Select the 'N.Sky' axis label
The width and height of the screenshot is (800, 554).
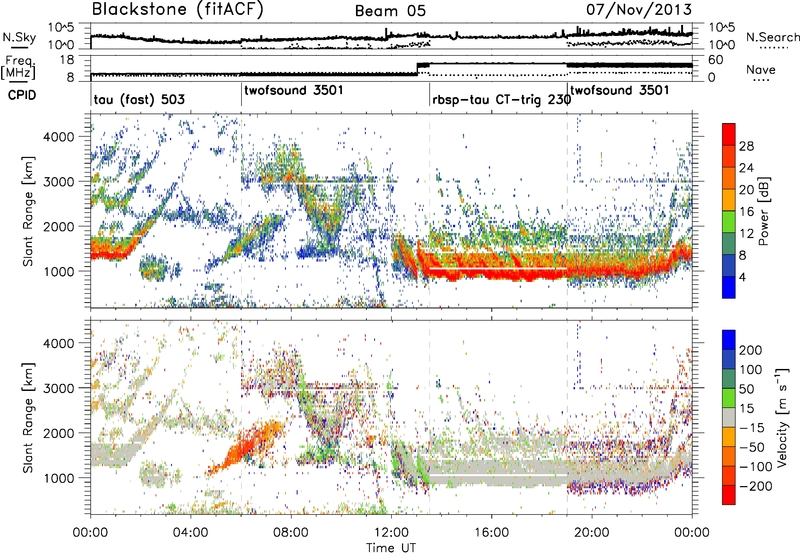pyautogui.click(x=19, y=38)
